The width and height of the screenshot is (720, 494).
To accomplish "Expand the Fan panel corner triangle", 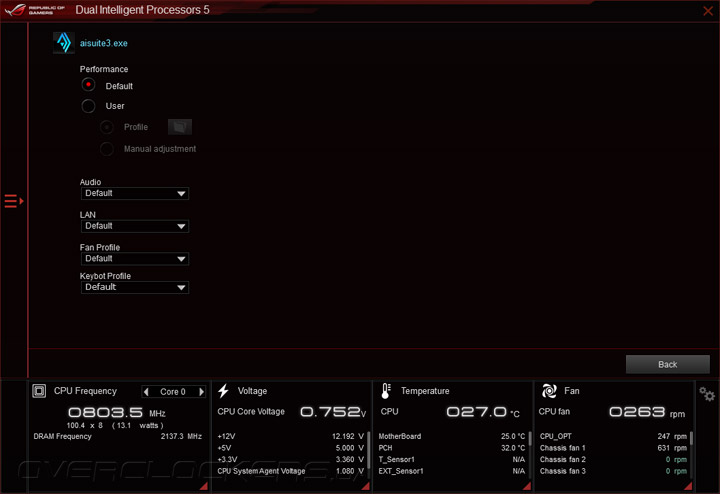I will point(688,486).
